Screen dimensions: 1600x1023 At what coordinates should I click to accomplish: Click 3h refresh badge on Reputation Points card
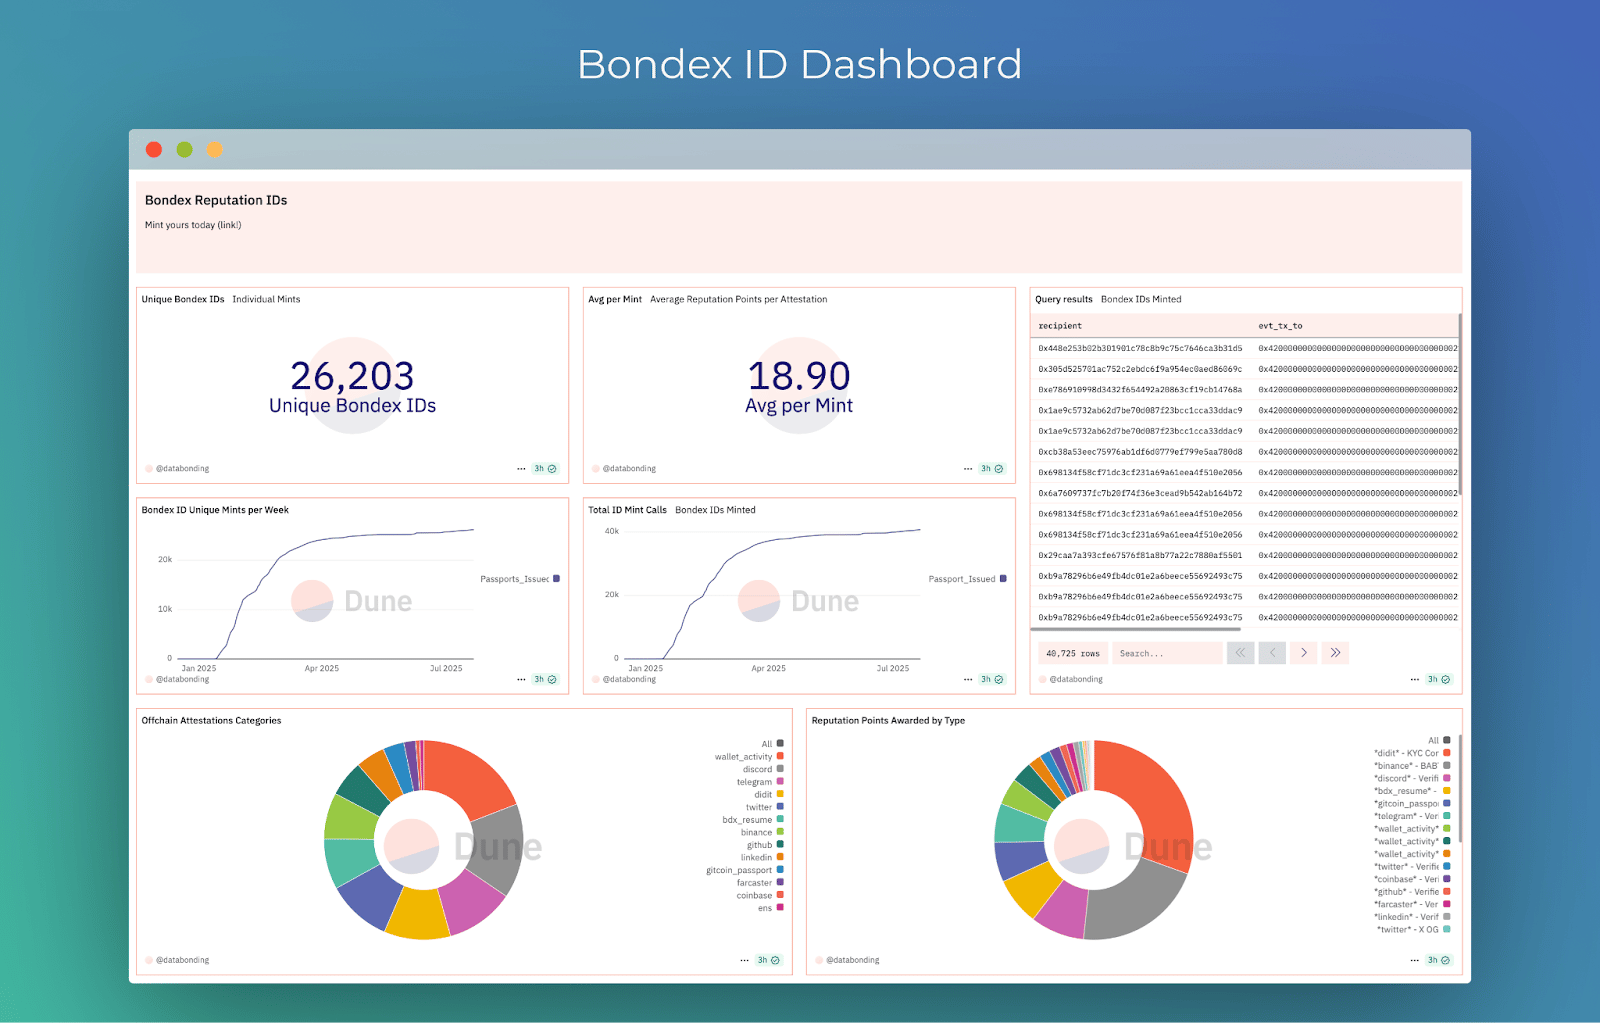click(x=1439, y=960)
